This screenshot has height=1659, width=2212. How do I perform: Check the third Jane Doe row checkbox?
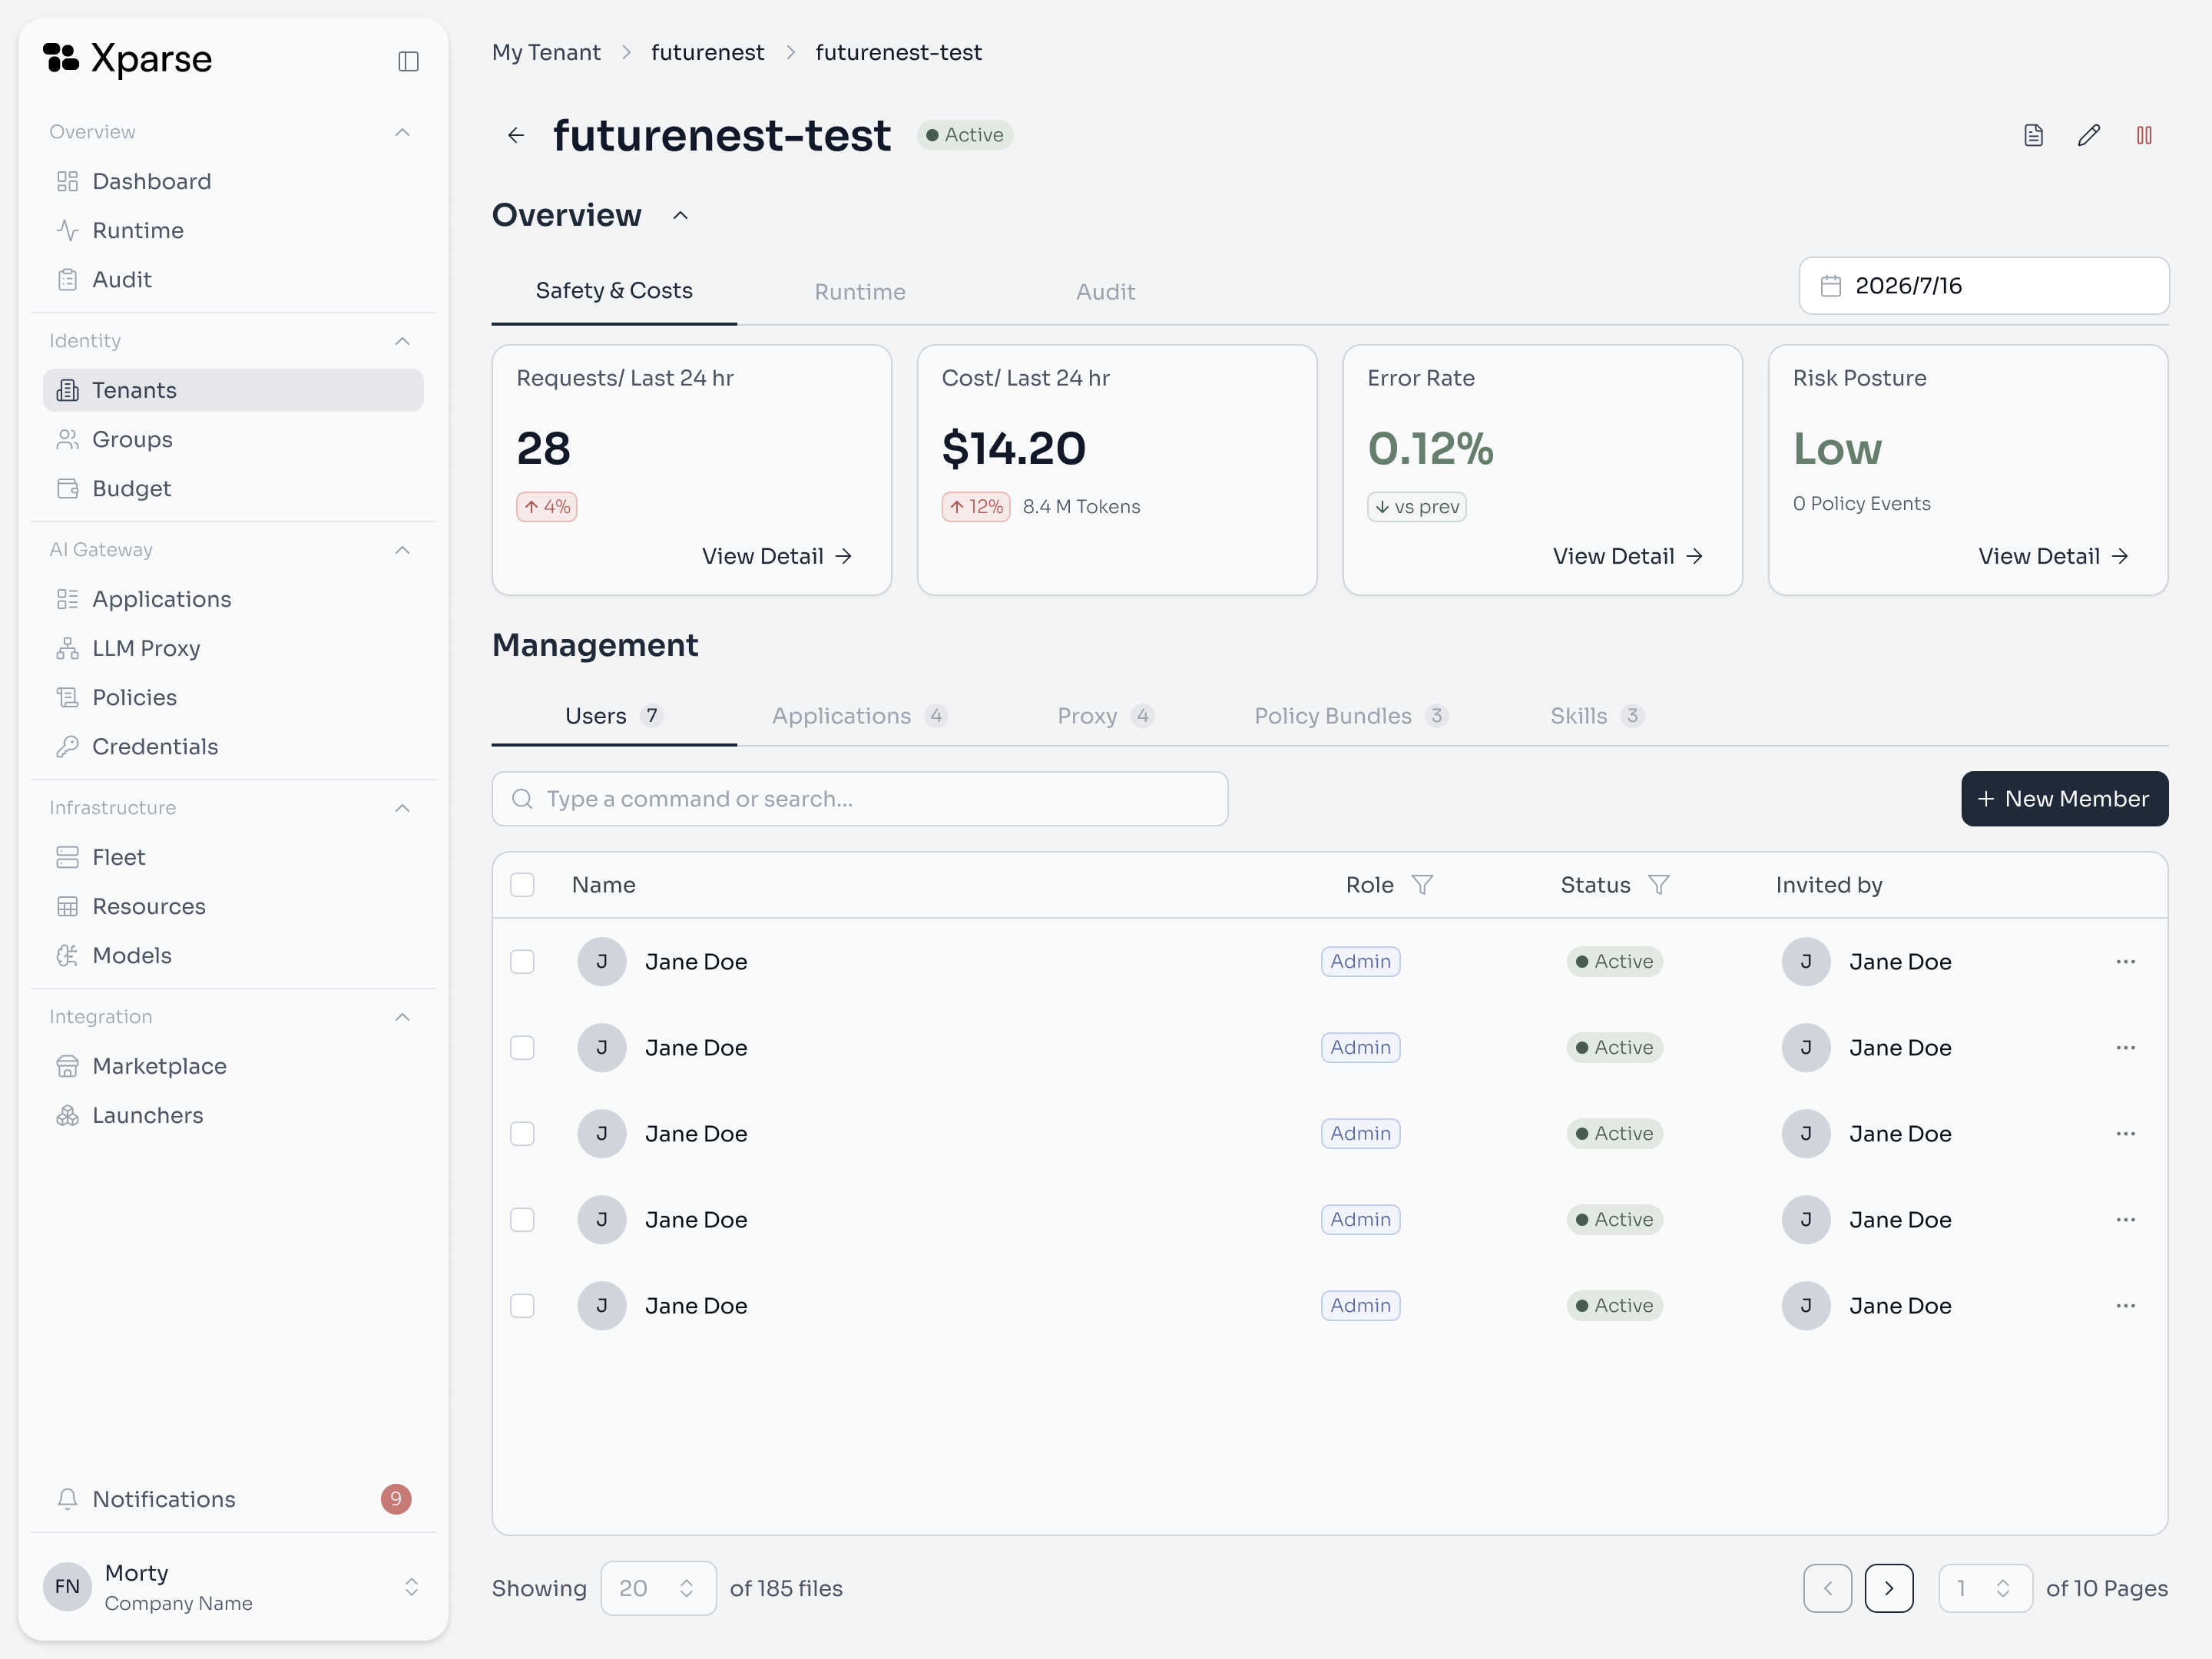(x=522, y=1133)
